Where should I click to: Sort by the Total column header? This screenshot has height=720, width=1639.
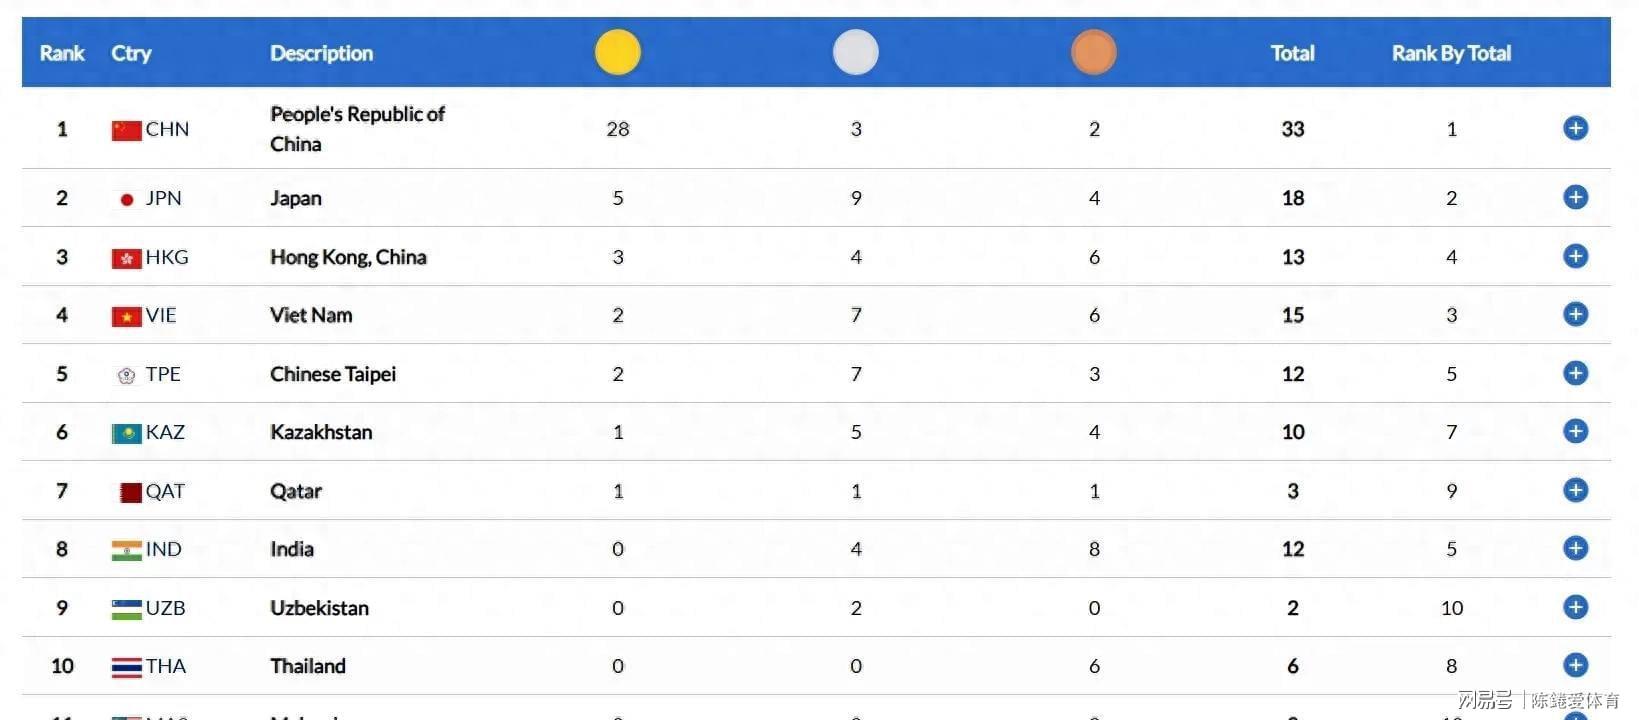point(1292,53)
